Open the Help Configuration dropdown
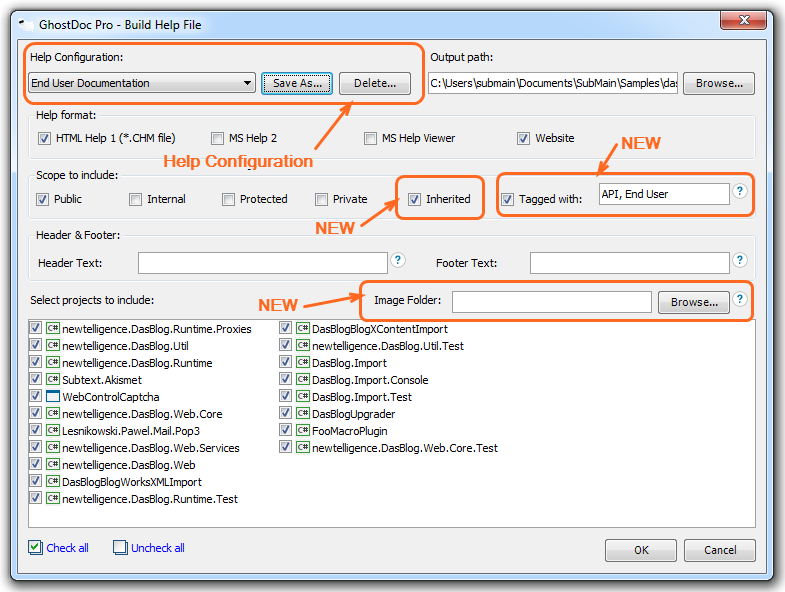785x592 pixels. pyautogui.click(x=248, y=84)
